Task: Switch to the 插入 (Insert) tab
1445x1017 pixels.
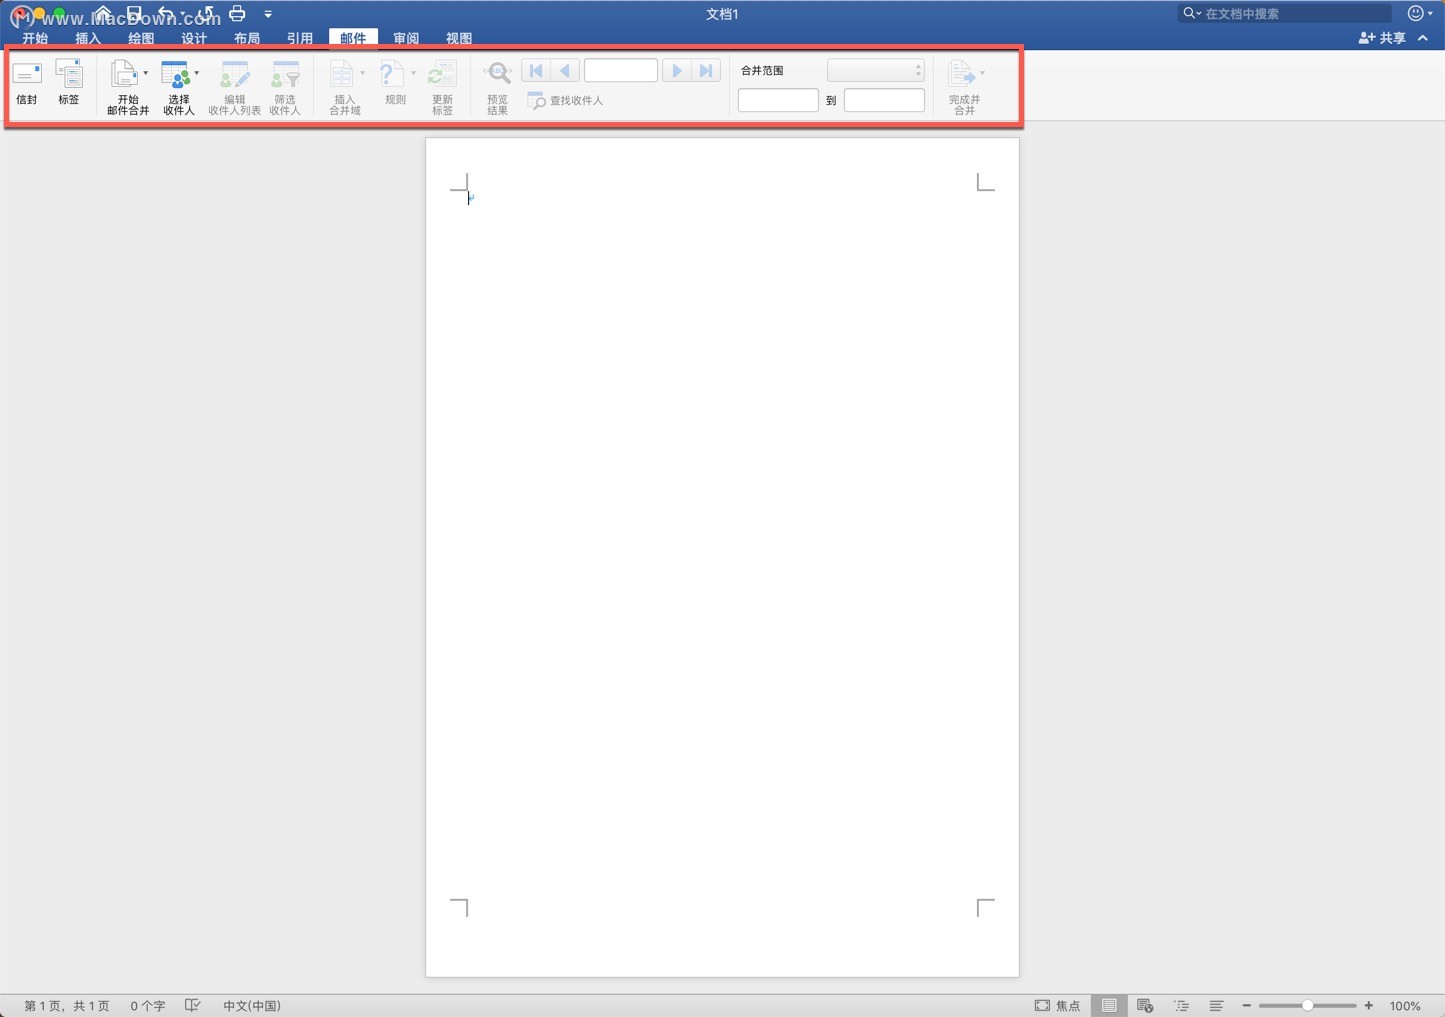Action: pos(88,38)
